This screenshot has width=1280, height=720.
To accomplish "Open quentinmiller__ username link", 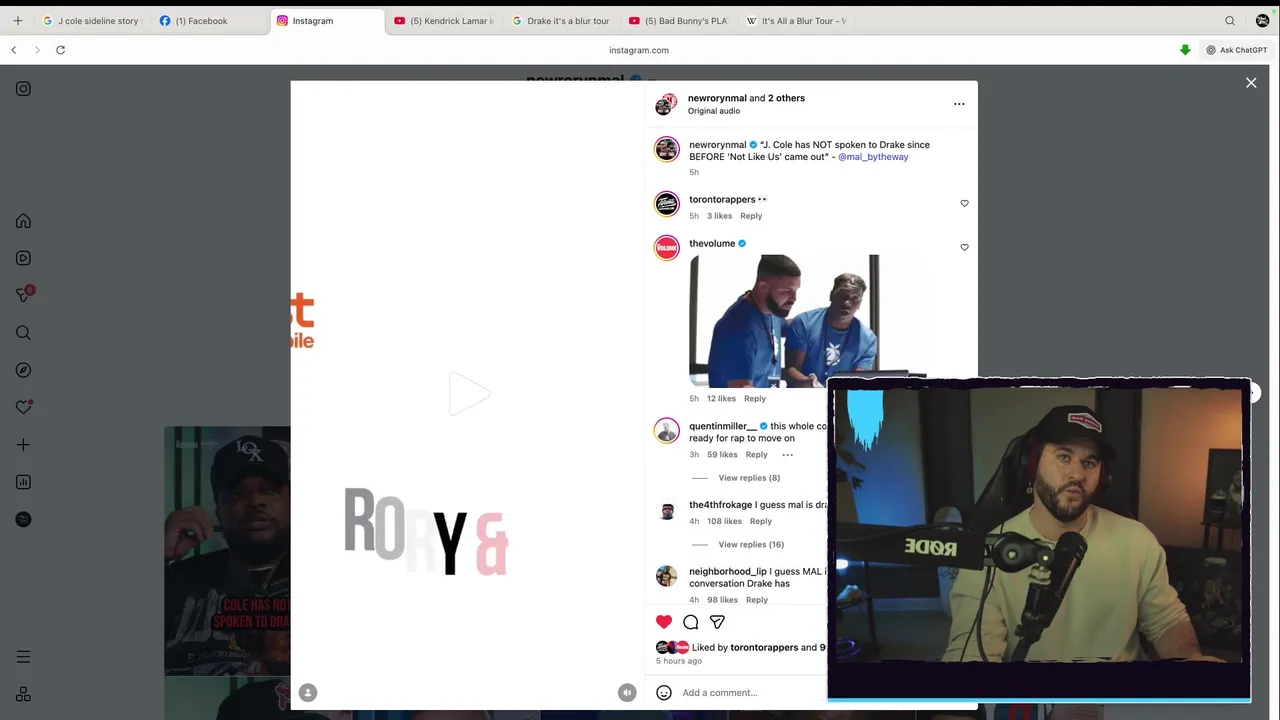I will pyautogui.click(x=723, y=426).
